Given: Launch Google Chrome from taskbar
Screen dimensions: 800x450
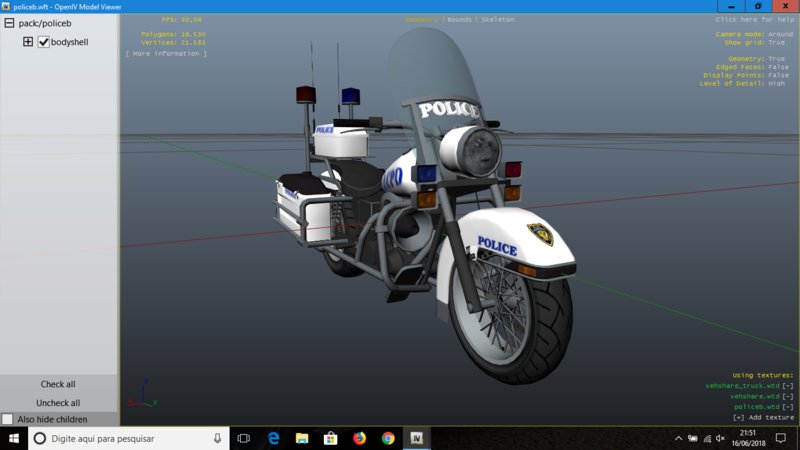Looking at the screenshot, I should coord(388,438).
